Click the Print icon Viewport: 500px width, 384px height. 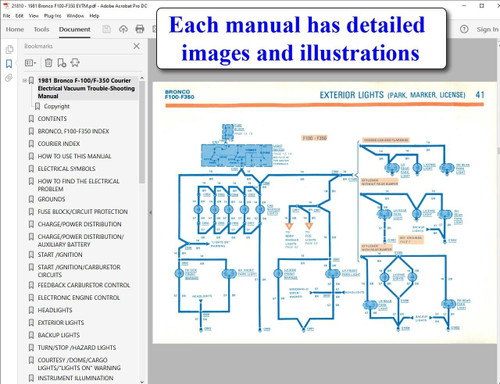(140, 29)
